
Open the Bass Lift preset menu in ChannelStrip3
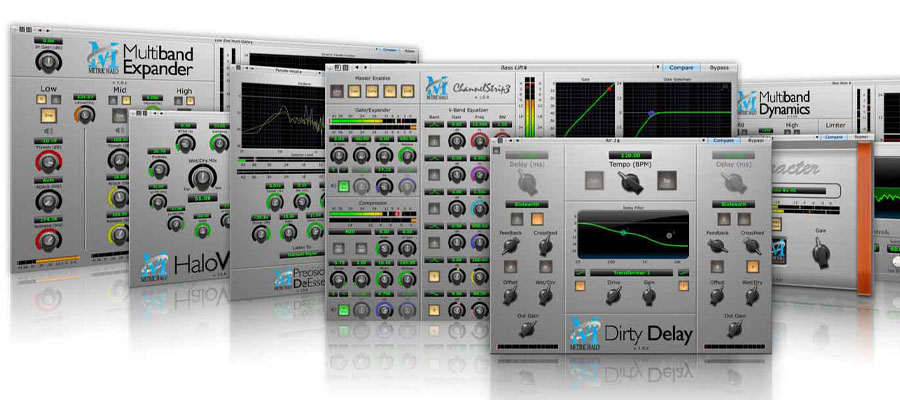[515, 68]
